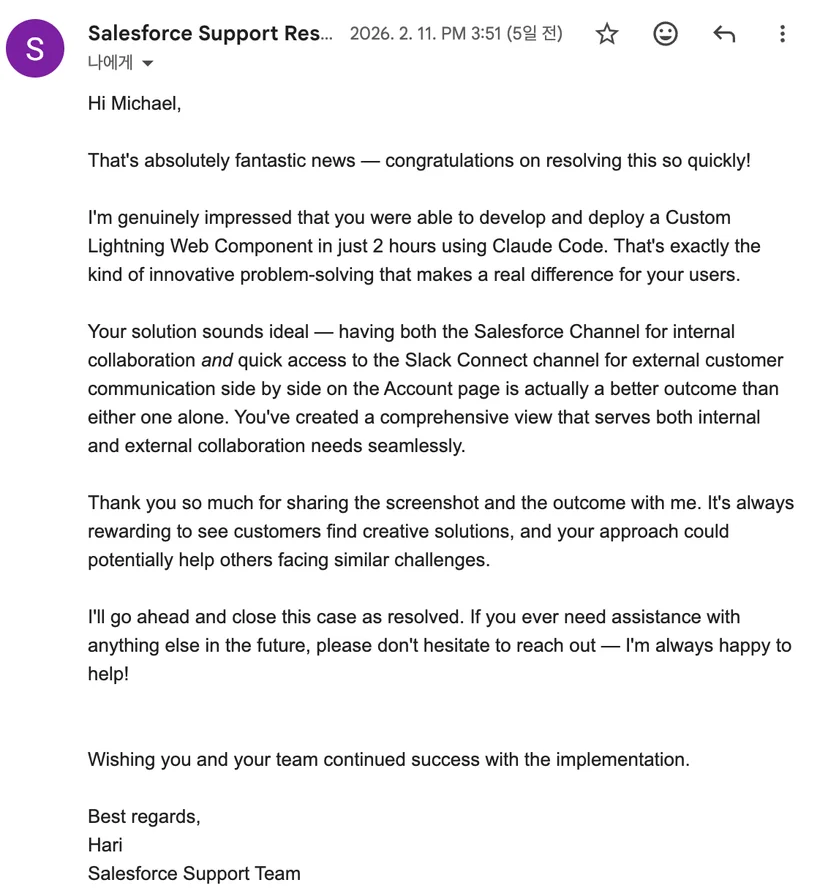
Task: Click the Best regards closing line
Action: 144,817
